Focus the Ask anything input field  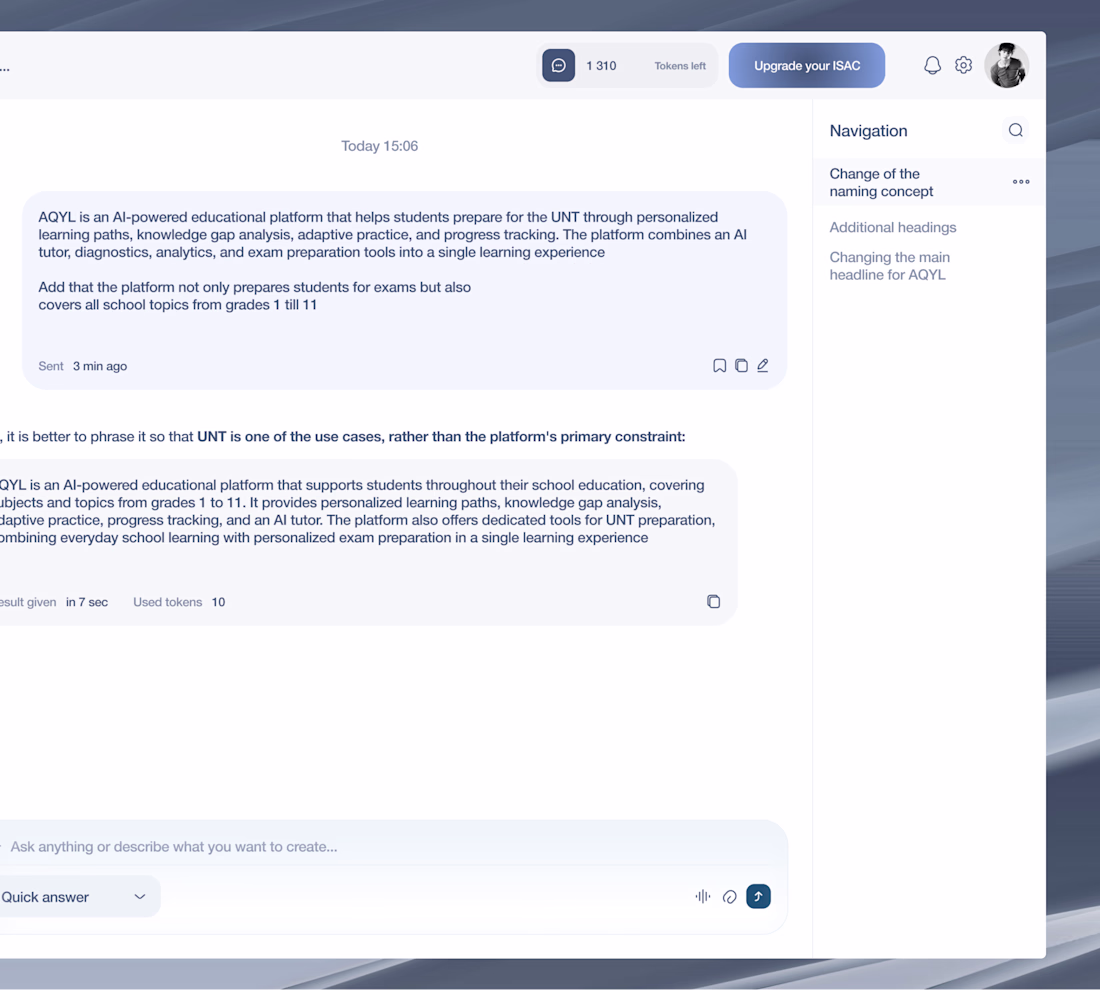click(393, 846)
